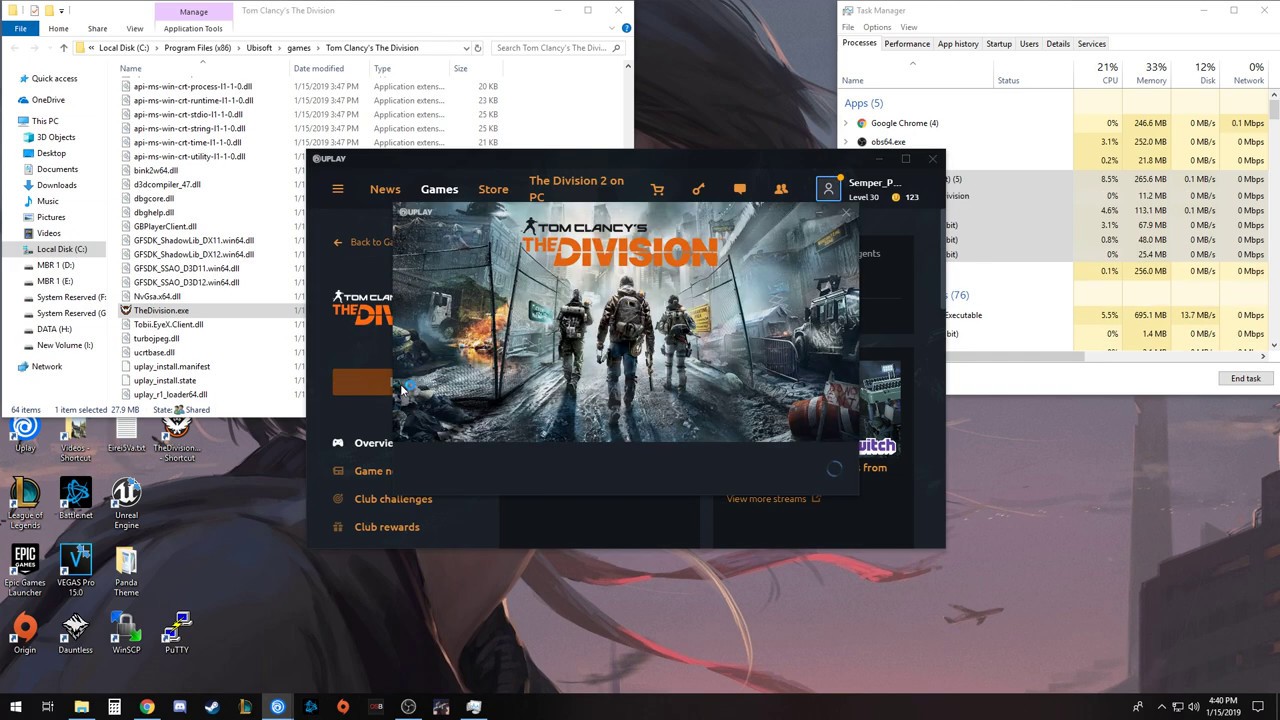Click View more streams link
The height and width of the screenshot is (720, 1280).
click(x=773, y=499)
